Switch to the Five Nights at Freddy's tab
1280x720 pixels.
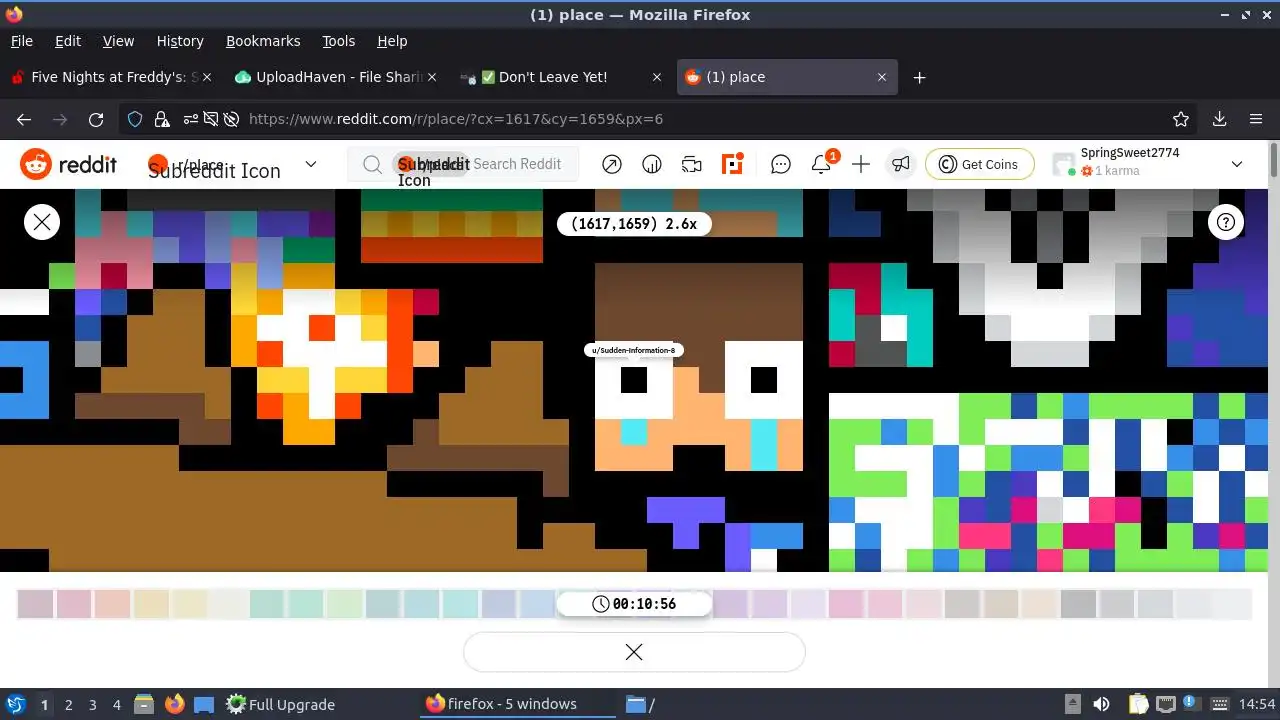pyautogui.click(x=110, y=77)
